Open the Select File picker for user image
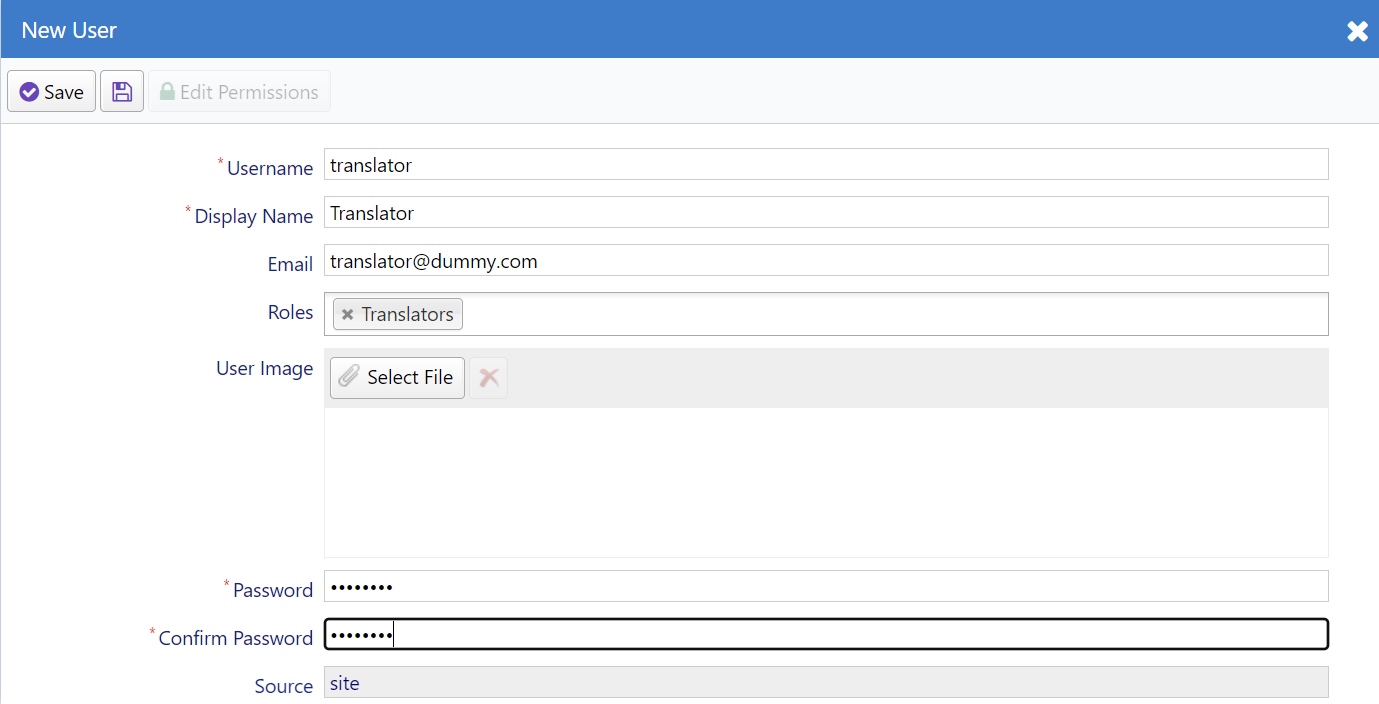The width and height of the screenshot is (1379, 704). tap(397, 377)
